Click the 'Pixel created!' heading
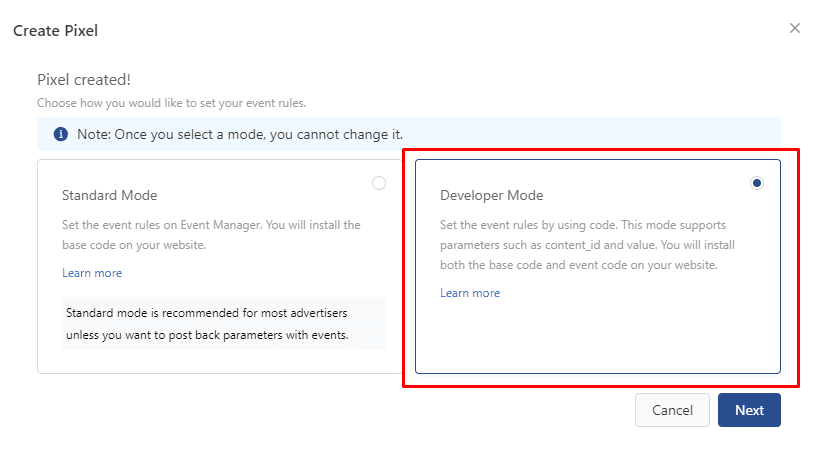The height and width of the screenshot is (456, 816). 84,80
